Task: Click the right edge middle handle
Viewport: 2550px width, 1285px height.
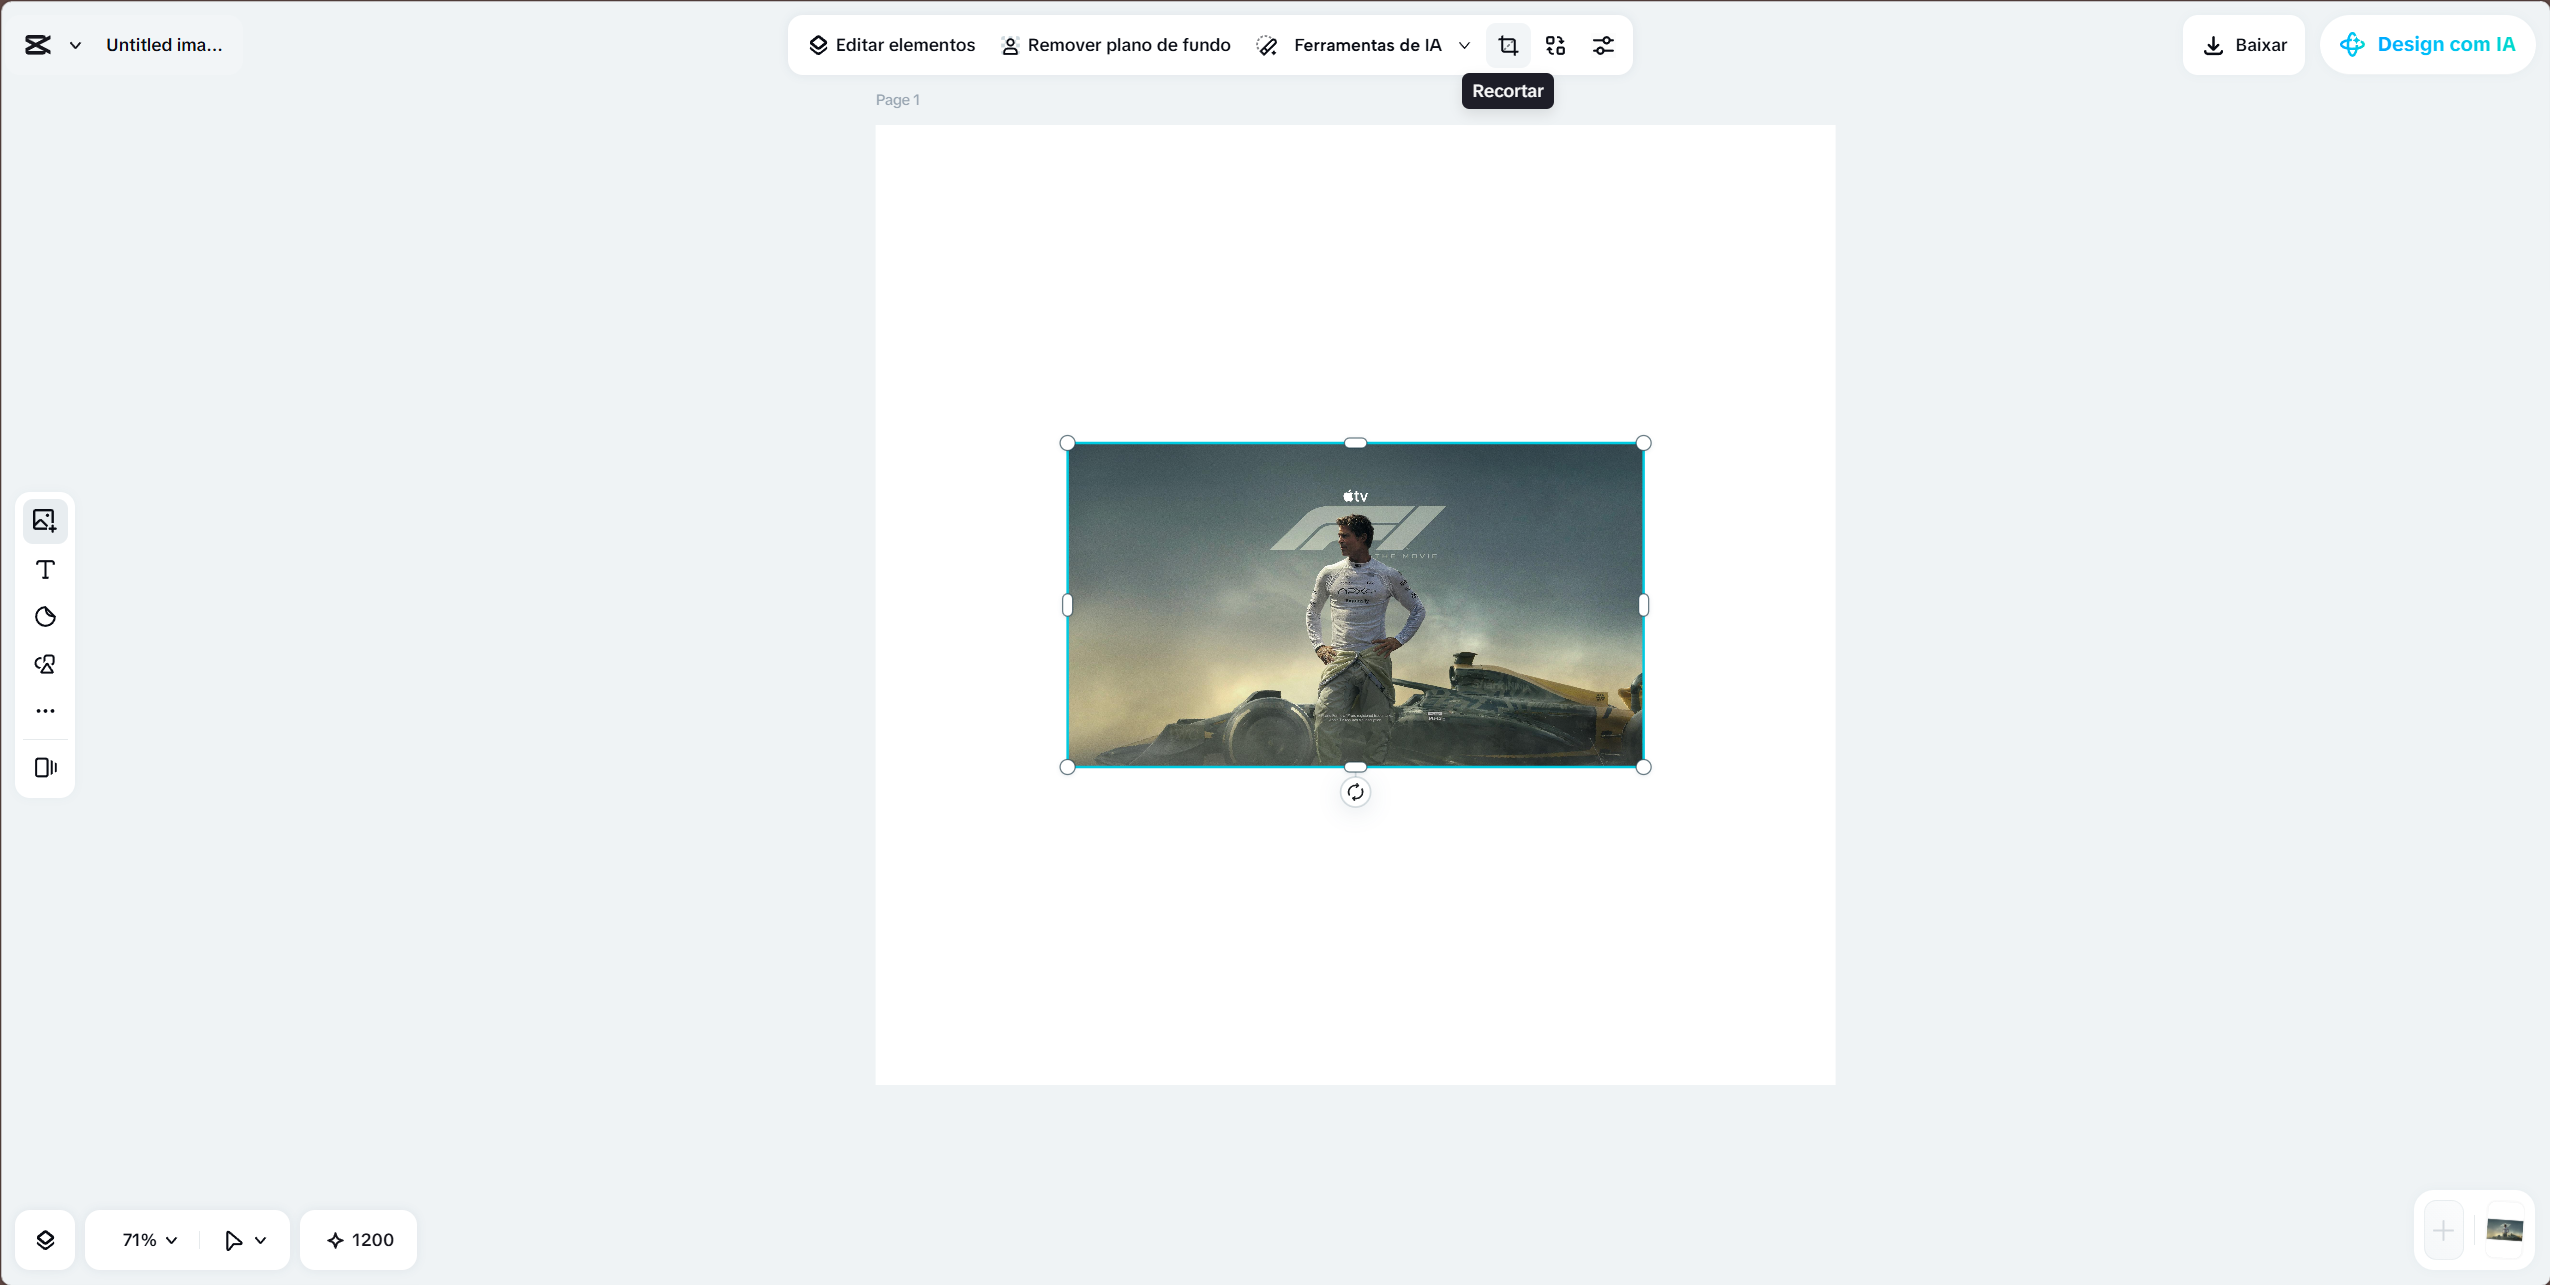Action: 1643,605
